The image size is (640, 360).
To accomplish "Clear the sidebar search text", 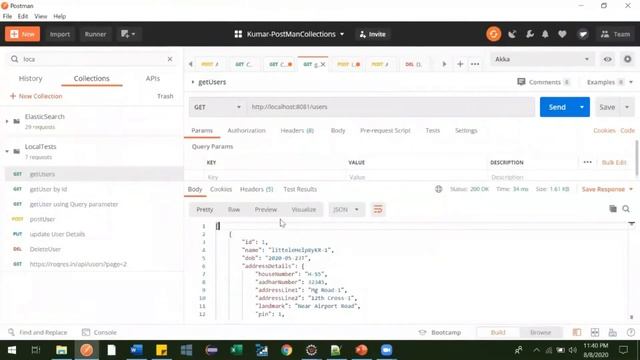I will (170, 59).
